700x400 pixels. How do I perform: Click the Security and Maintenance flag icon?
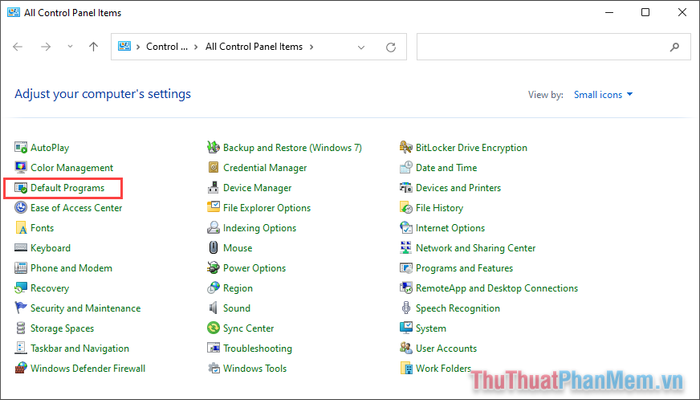click(21, 308)
